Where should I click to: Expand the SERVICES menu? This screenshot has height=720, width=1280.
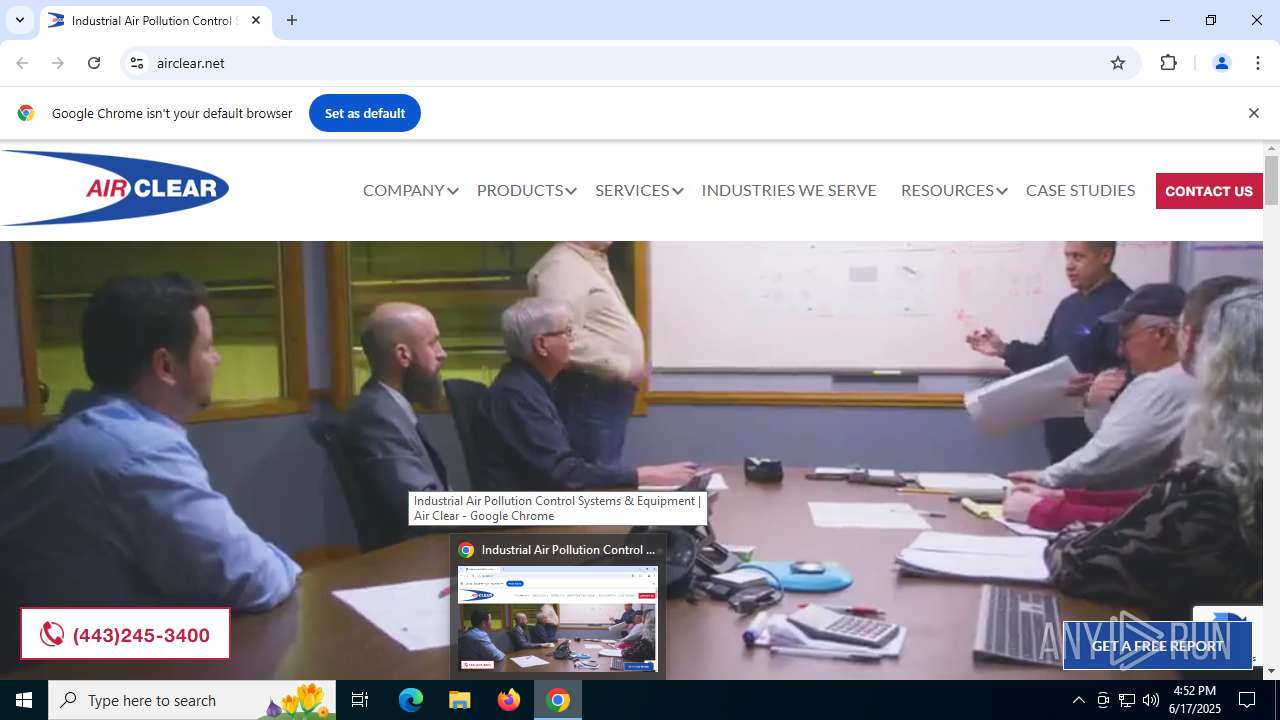tap(639, 190)
